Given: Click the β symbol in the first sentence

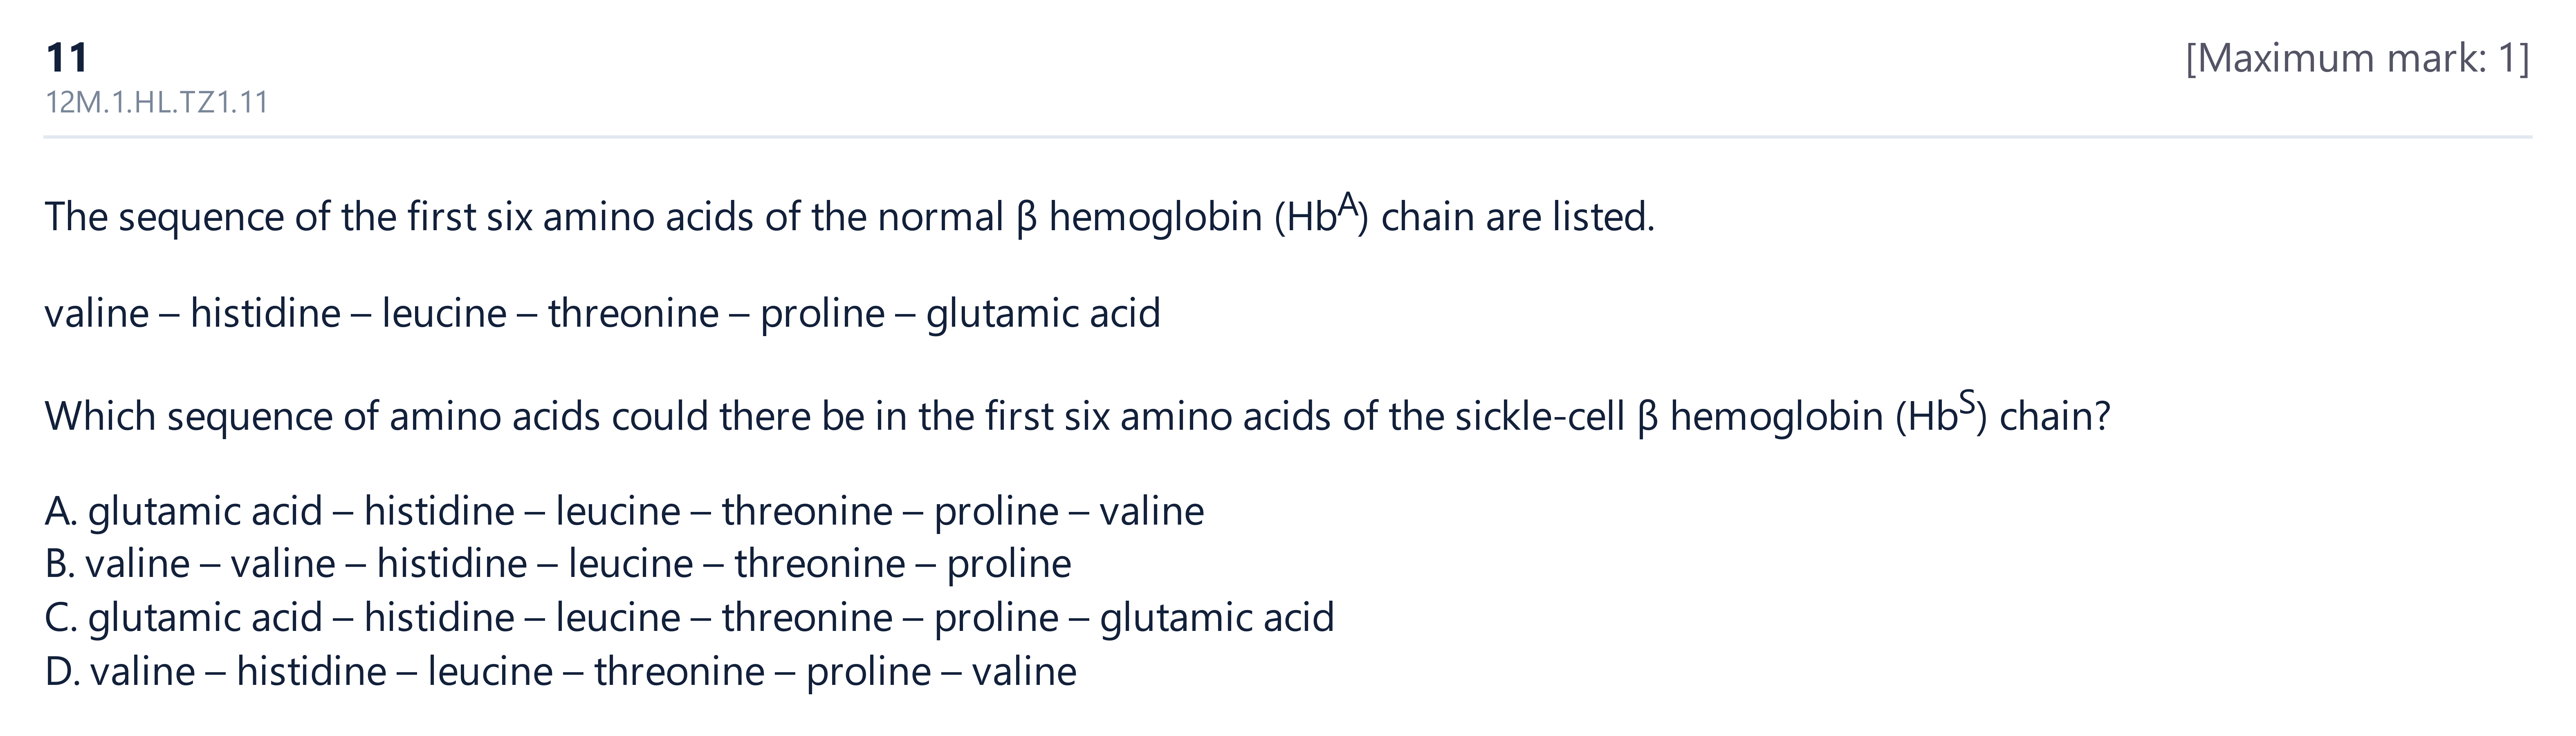Looking at the screenshot, I should pyautogui.click(x=1025, y=218).
